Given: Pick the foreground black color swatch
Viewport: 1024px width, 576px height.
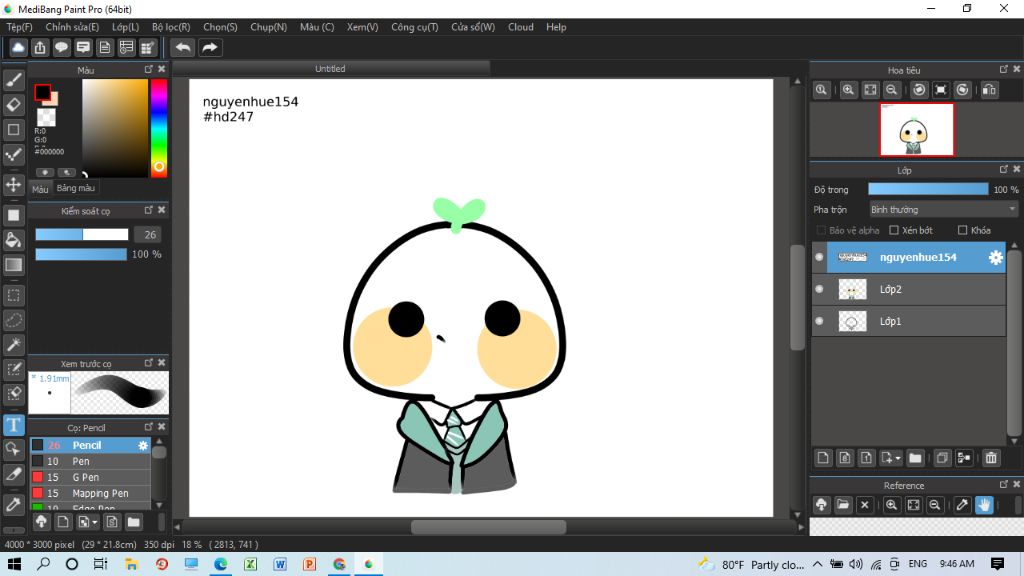Looking at the screenshot, I should pyautogui.click(x=42, y=93).
